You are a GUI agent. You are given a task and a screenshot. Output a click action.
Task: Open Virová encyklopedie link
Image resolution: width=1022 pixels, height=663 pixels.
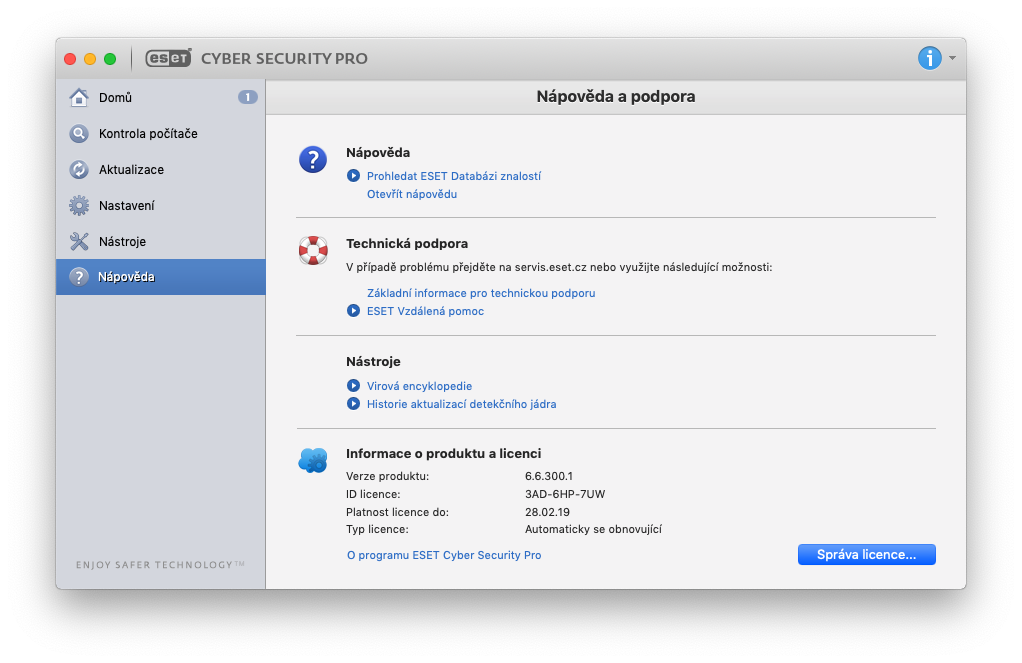coord(419,386)
